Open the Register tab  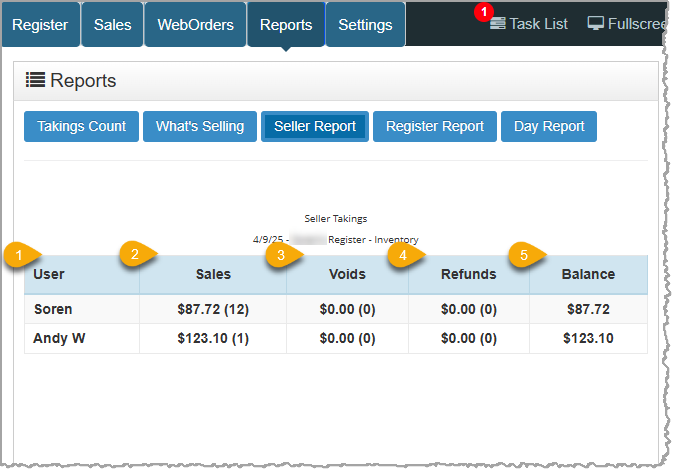40,24
